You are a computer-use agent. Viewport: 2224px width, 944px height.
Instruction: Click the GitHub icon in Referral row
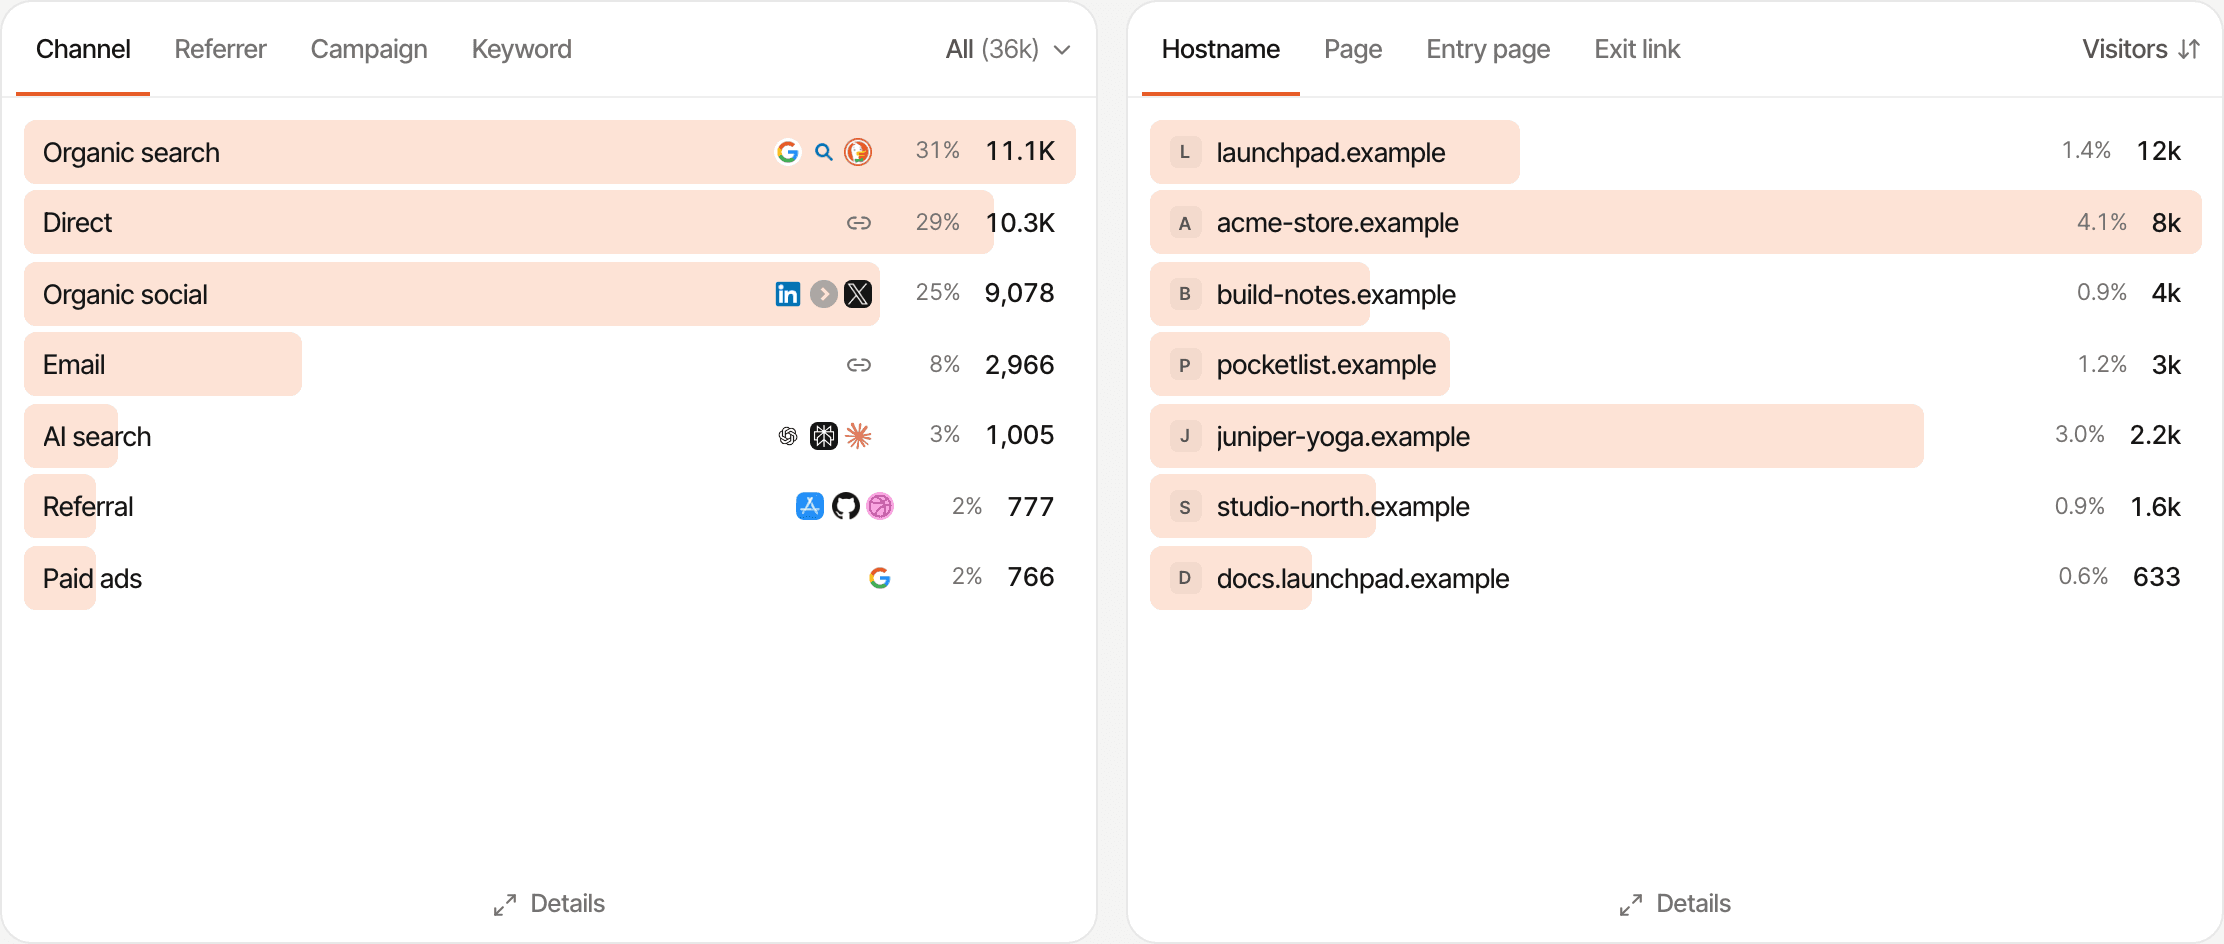[x=846, y=507]
